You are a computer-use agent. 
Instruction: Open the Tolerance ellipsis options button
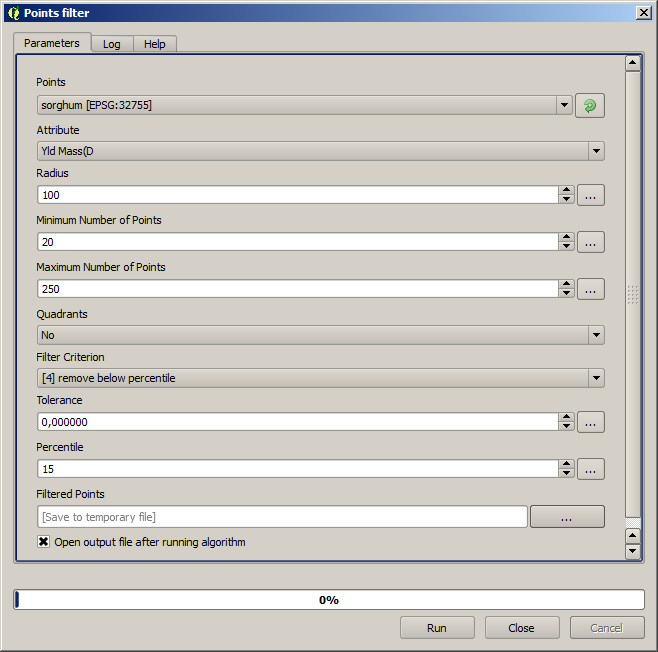point(590,422)
